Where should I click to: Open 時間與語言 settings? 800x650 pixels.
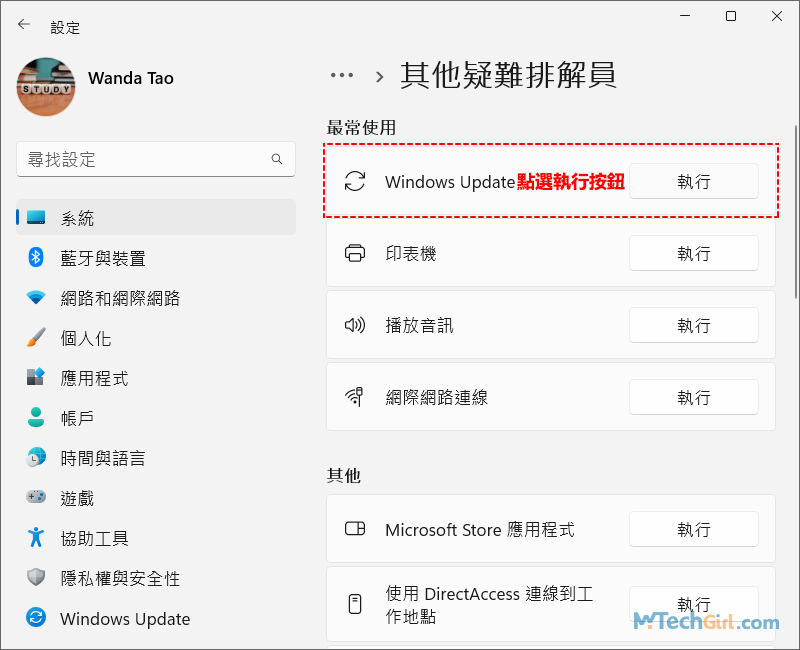click(x=102, y=458)
